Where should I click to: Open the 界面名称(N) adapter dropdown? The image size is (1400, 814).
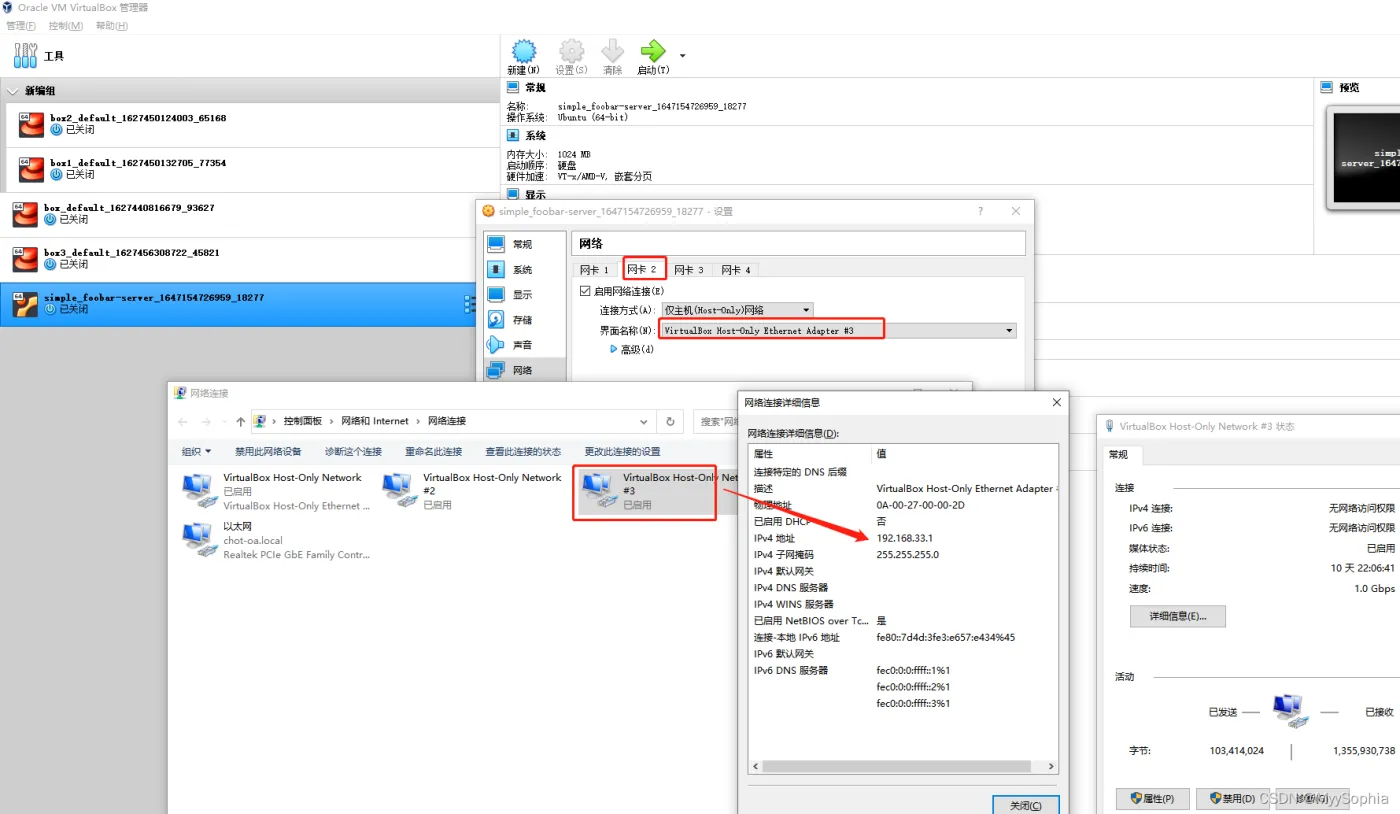pos(838,330)
